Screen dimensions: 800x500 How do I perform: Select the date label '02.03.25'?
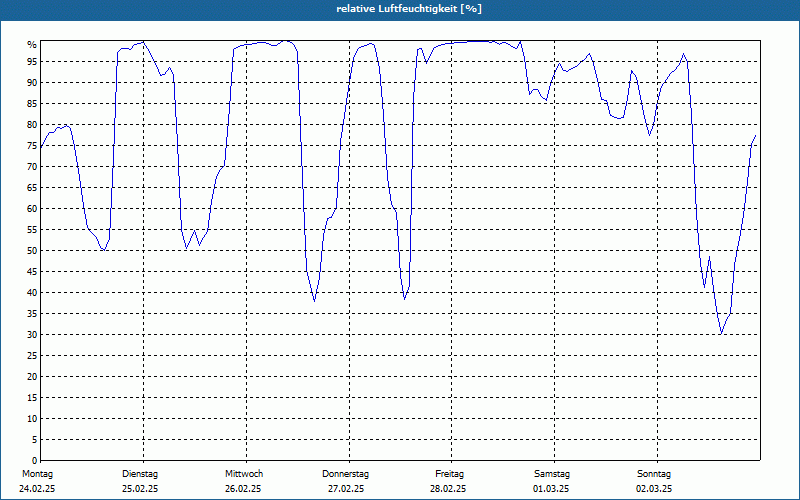(654, 489)
